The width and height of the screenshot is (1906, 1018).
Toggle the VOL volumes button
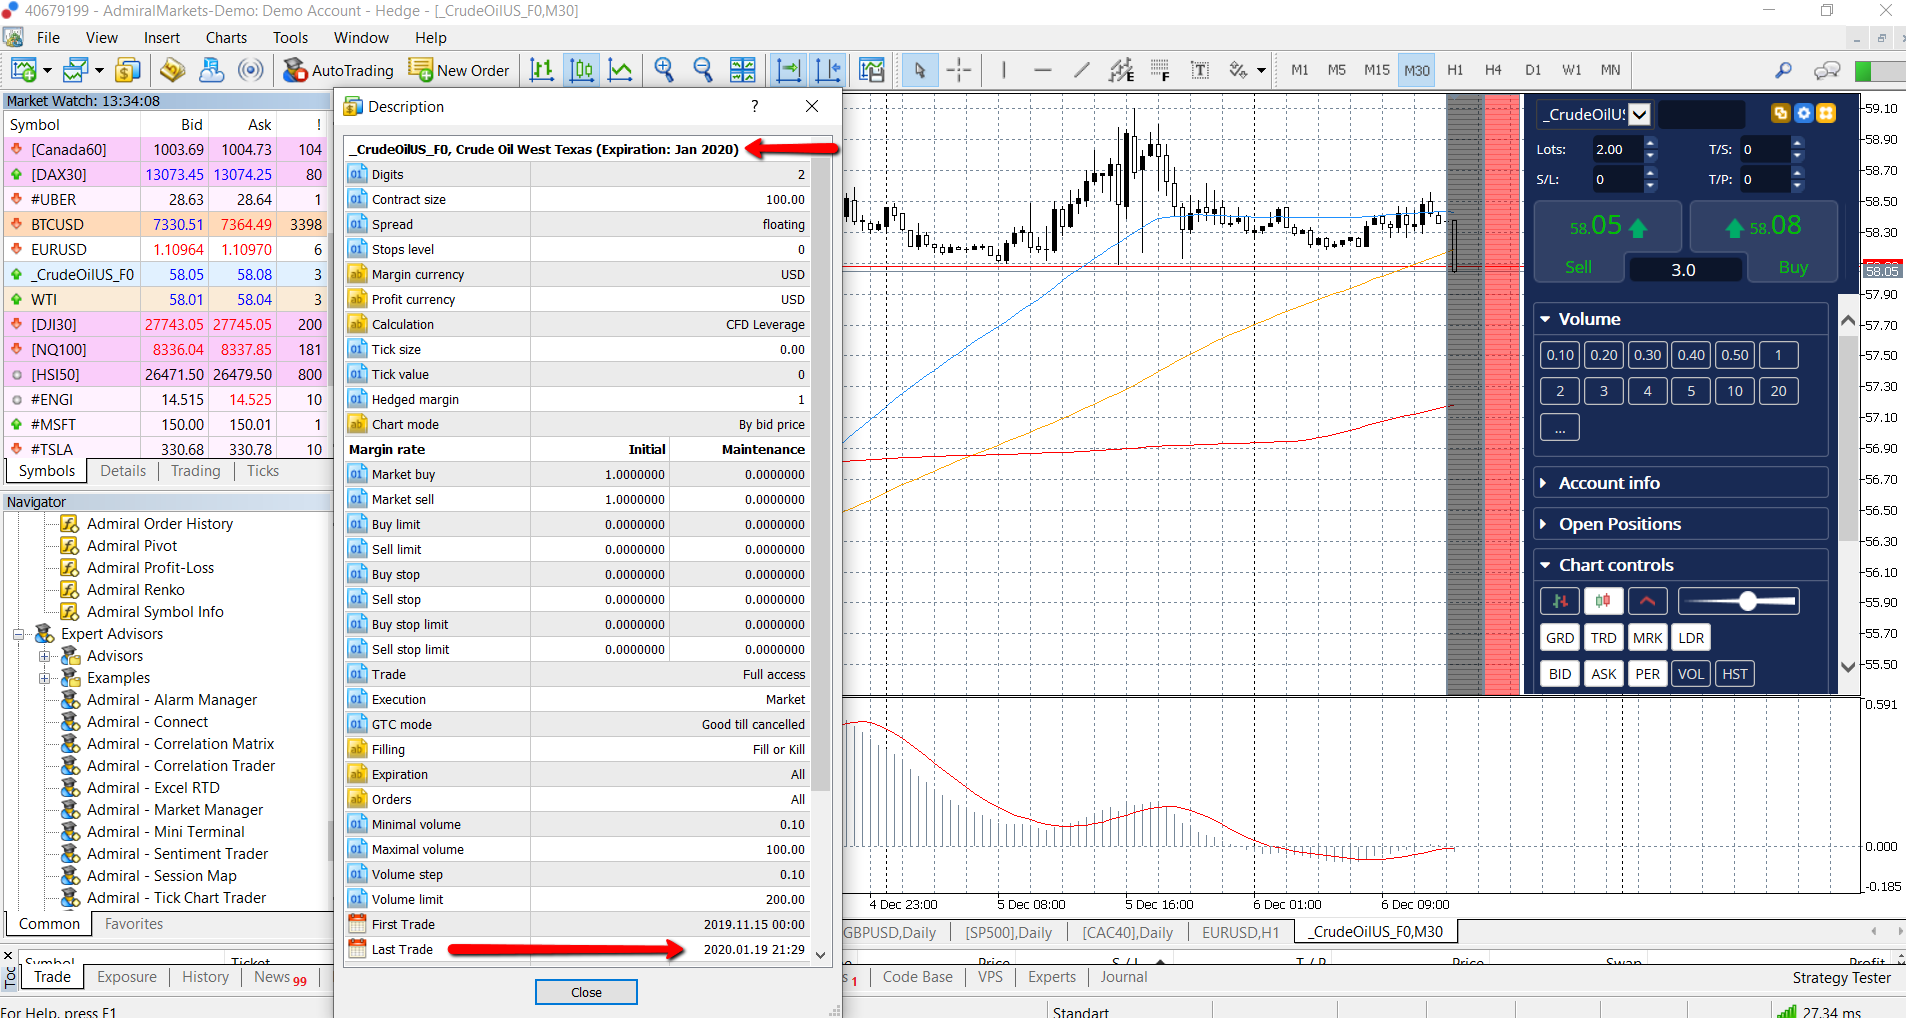click(x=1691, y=674)
